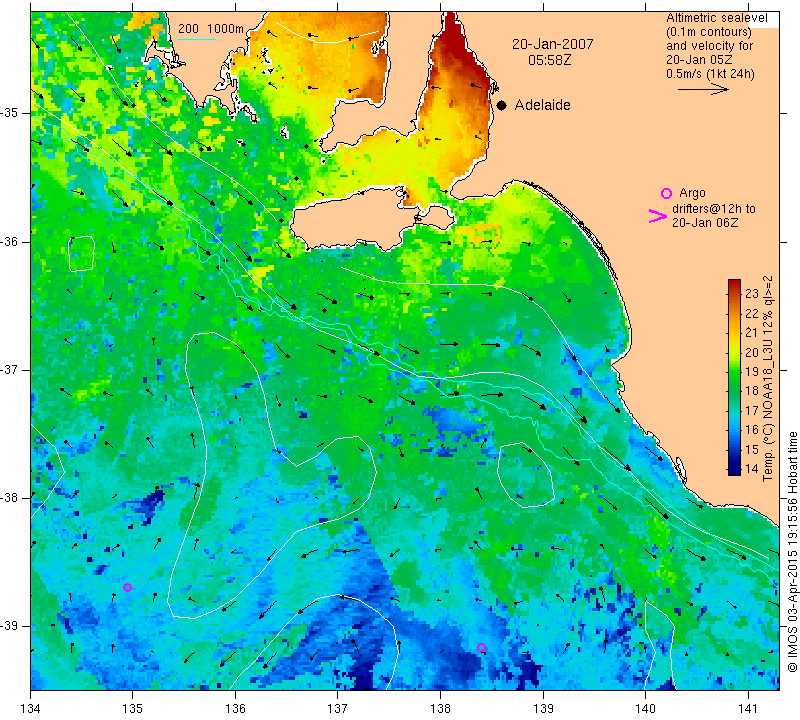800x720 pixels.
Task: Click the color bar value 23
Action: (x=752, y=293)
